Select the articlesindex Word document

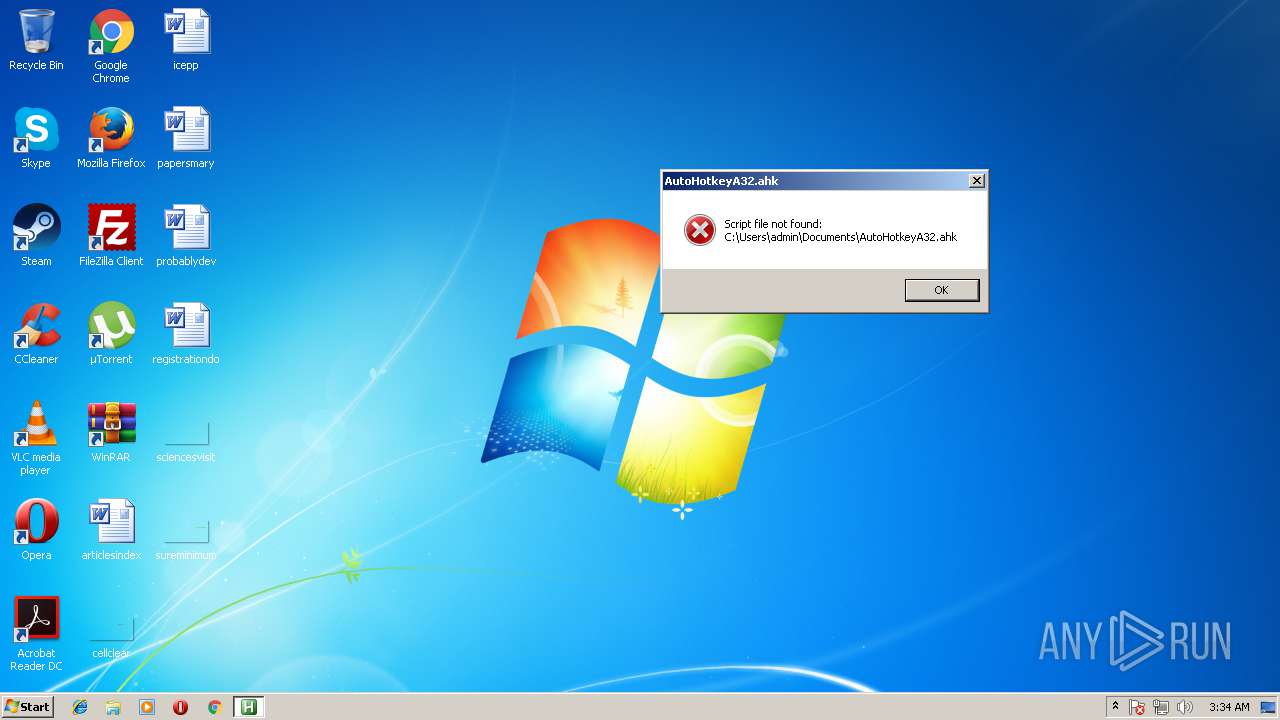[111, 530]
